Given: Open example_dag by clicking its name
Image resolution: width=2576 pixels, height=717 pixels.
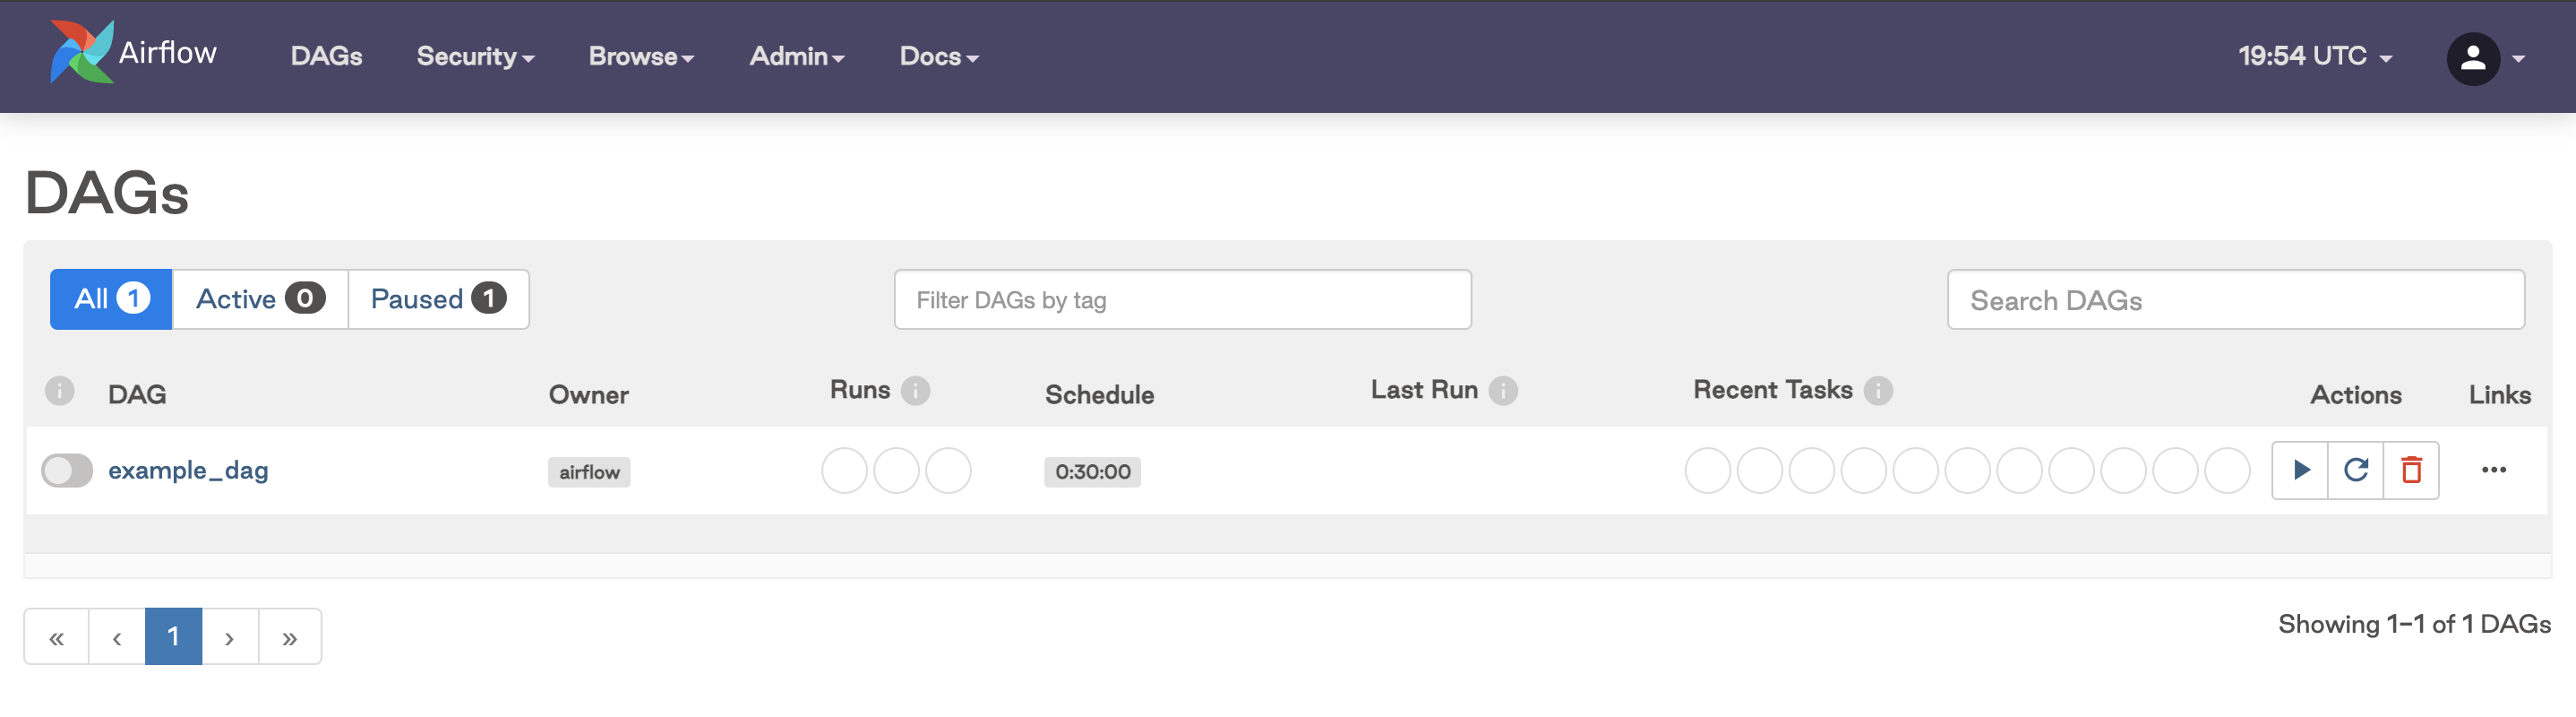Looking at the screenshot, I should pyautogui.click(x=187, y=469).
